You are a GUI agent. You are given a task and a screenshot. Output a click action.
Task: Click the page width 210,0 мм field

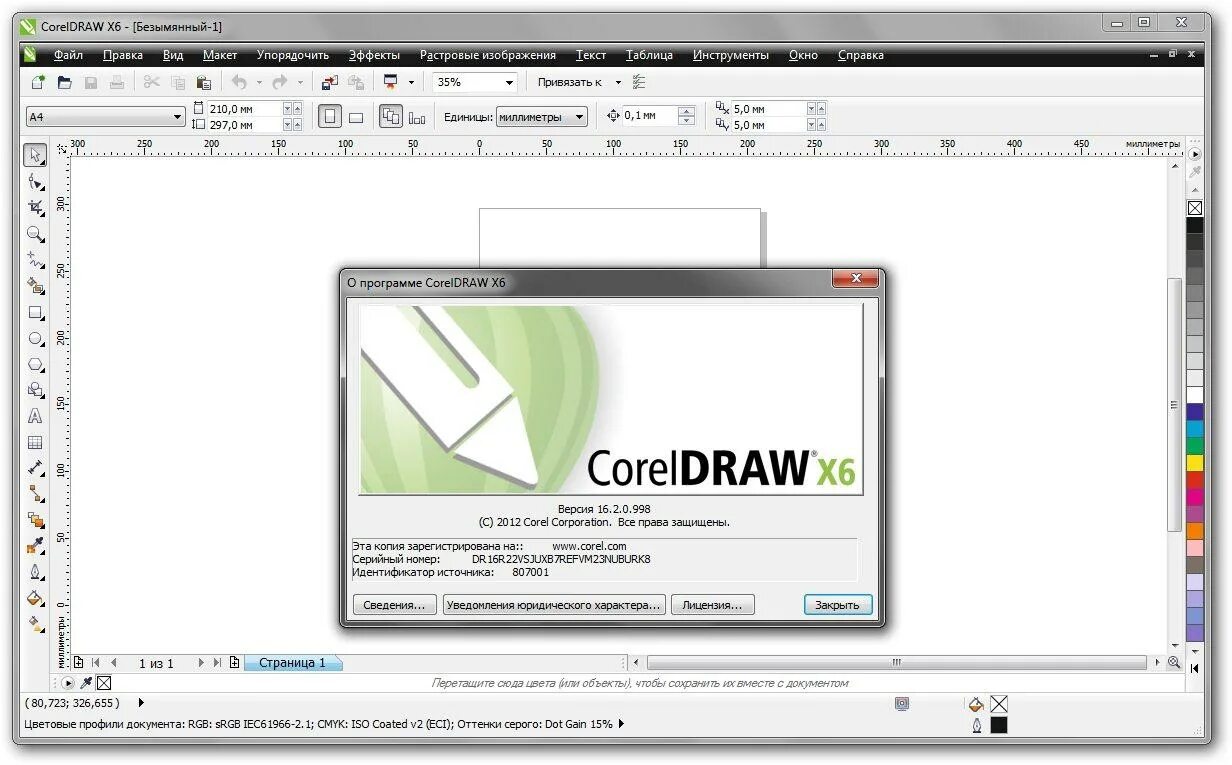click(x=244, y=108)
